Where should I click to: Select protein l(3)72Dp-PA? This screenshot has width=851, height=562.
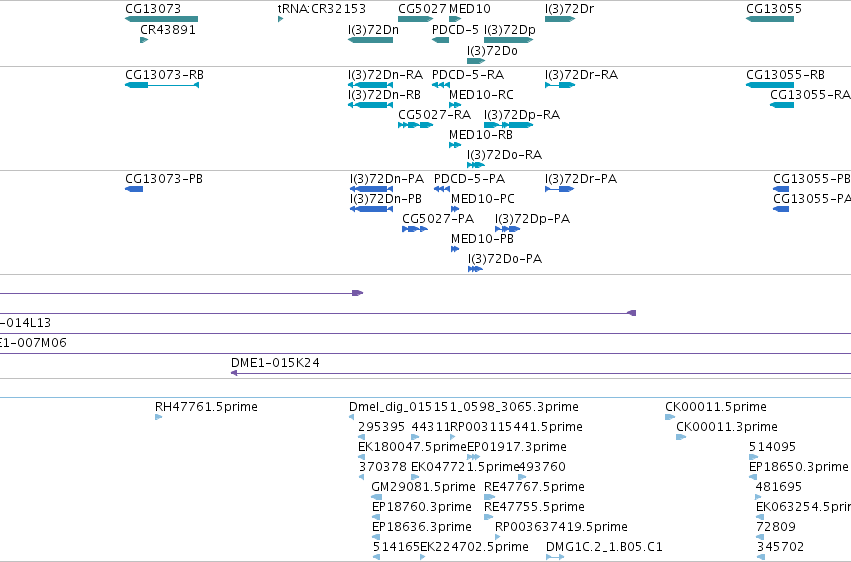point(507,229)
